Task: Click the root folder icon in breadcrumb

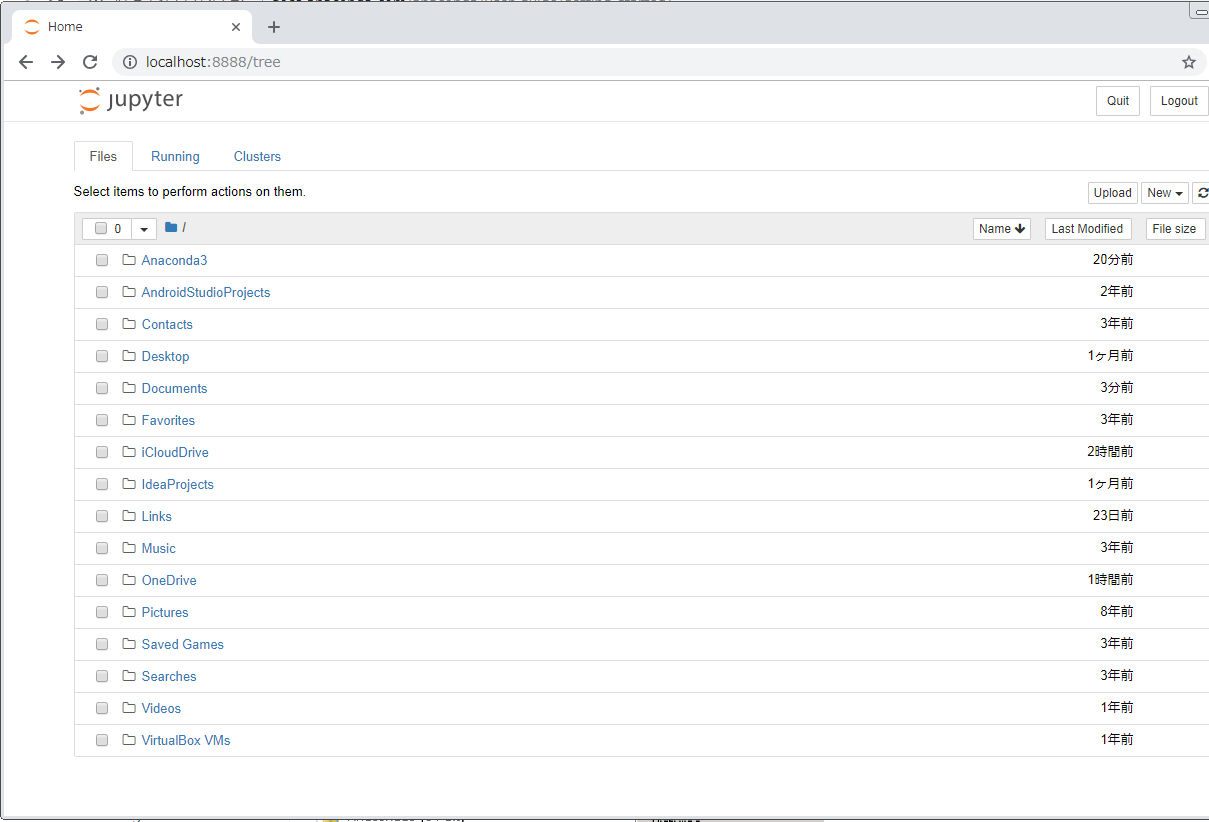Action: (x=171, y=228)
